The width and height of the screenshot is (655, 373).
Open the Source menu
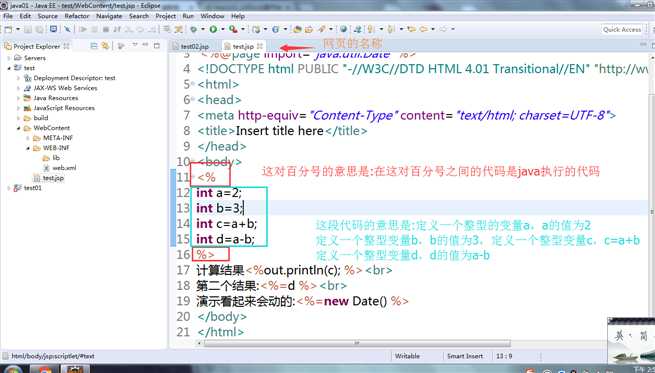(x=48, y=16)
